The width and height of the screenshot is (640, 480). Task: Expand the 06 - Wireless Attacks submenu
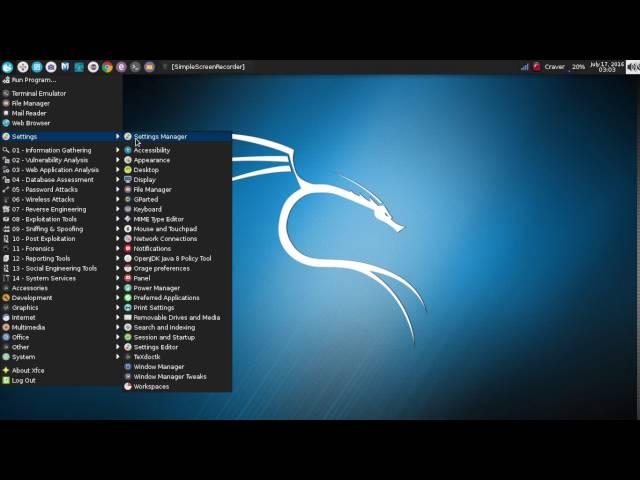tap(61, 199)
